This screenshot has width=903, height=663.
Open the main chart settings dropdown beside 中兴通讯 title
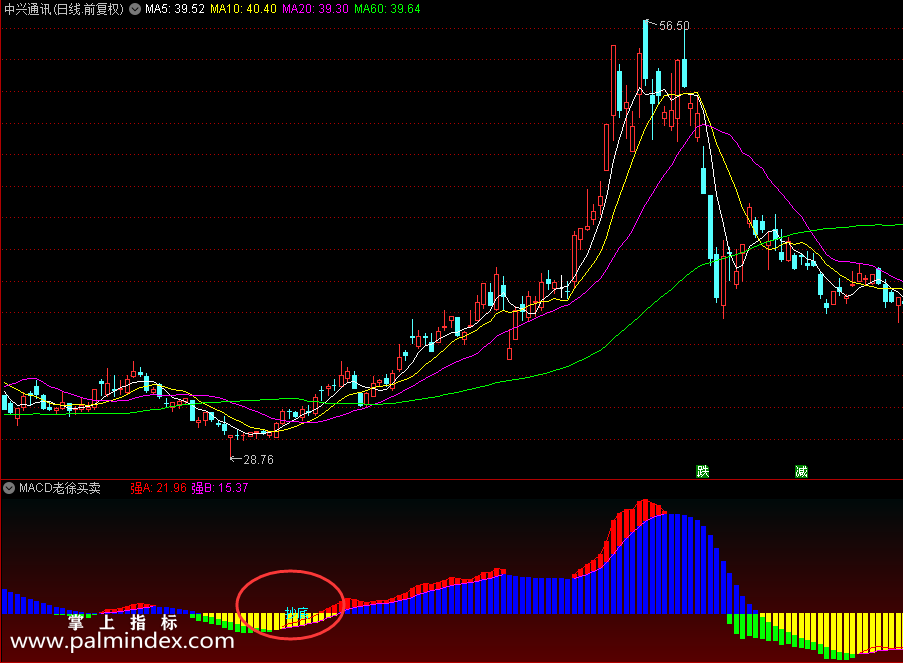135,9
